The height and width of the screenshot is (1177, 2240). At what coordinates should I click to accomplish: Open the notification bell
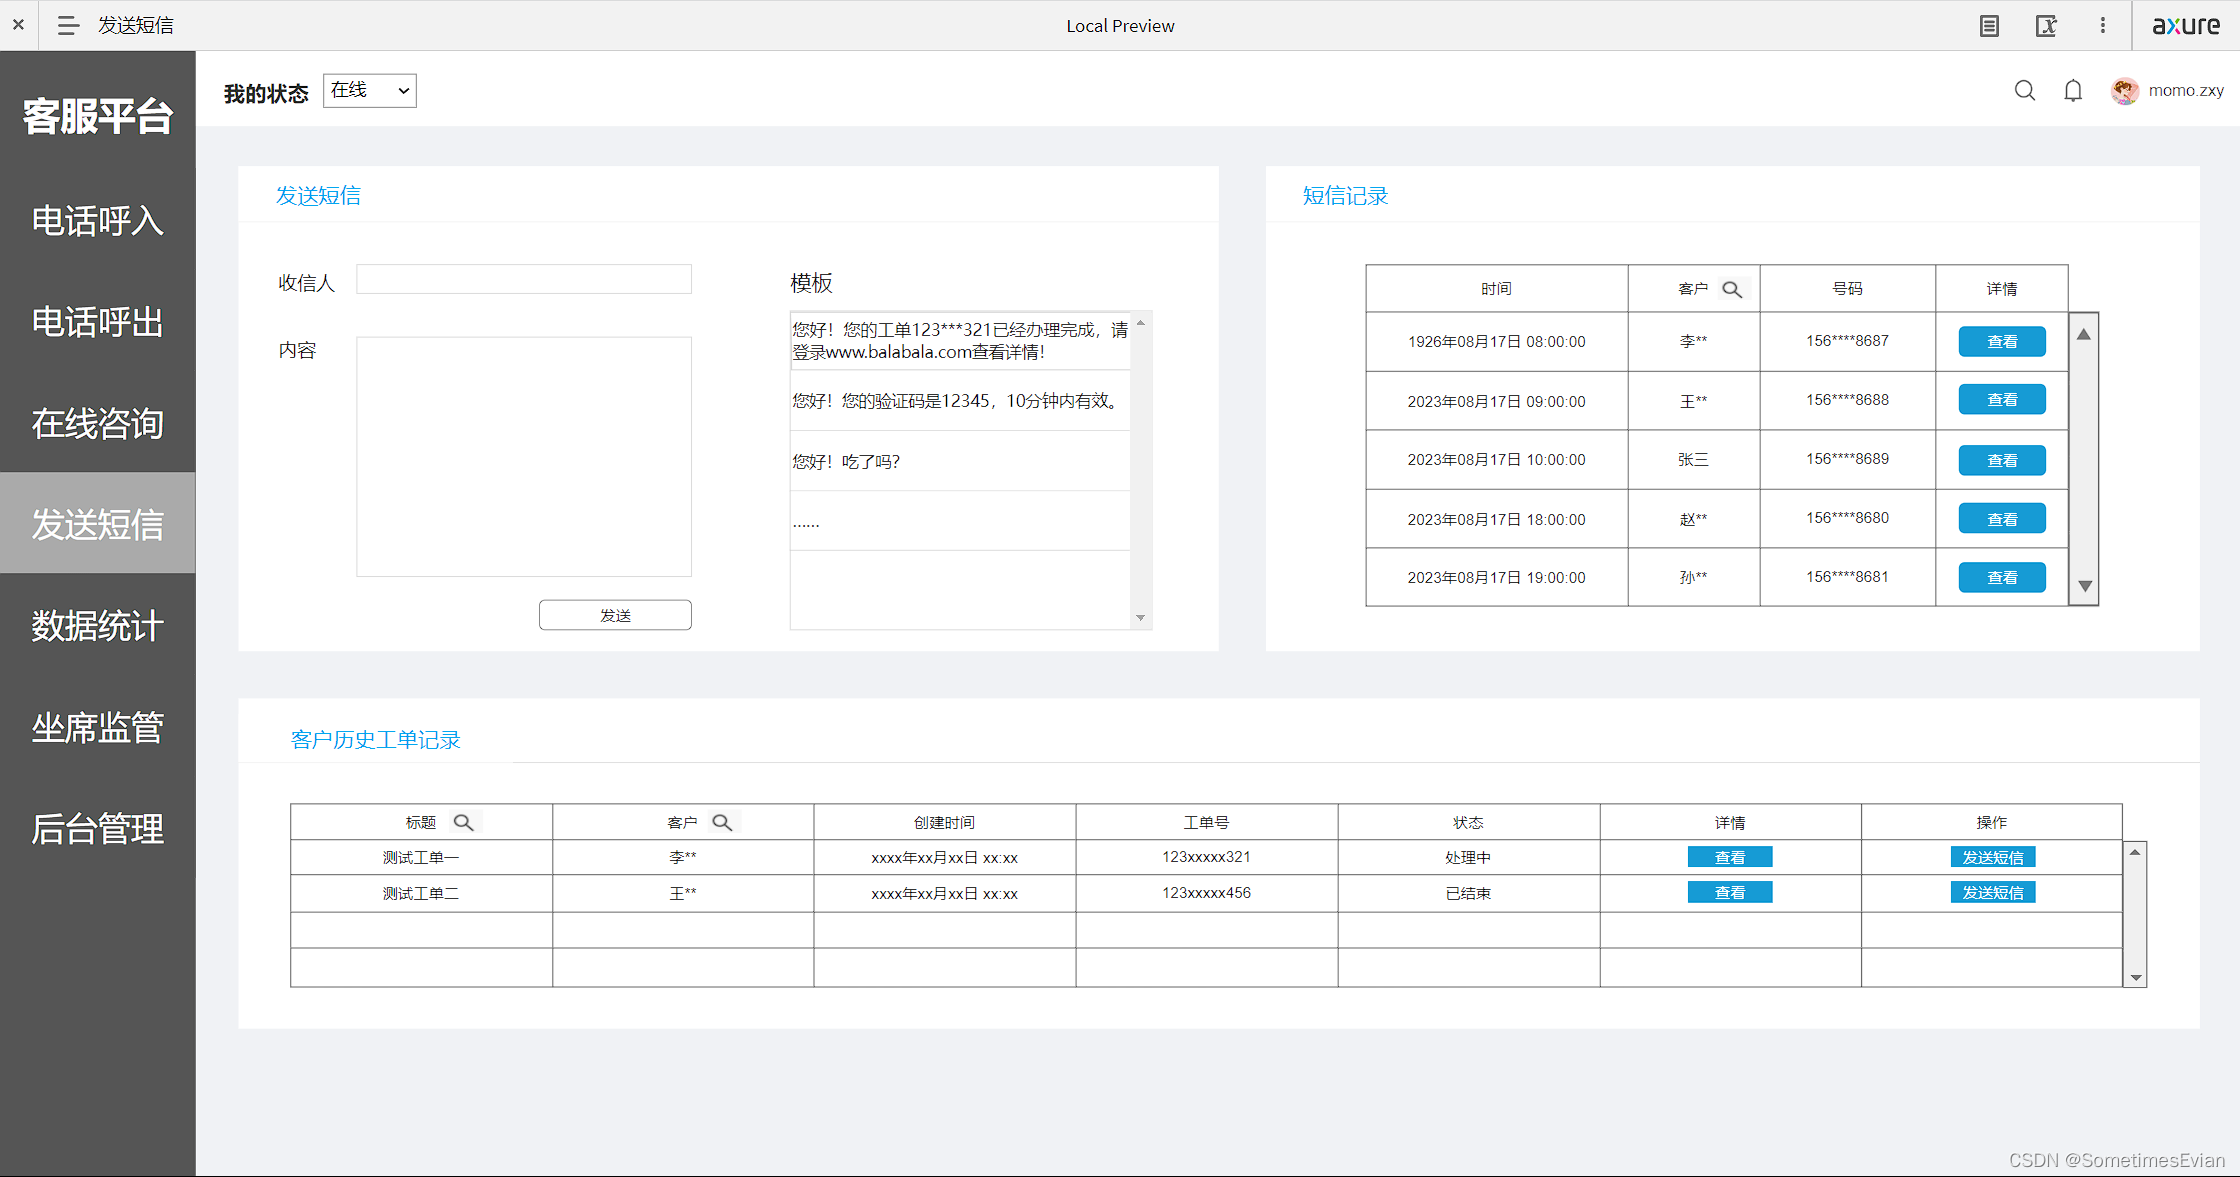(2073, 91)
